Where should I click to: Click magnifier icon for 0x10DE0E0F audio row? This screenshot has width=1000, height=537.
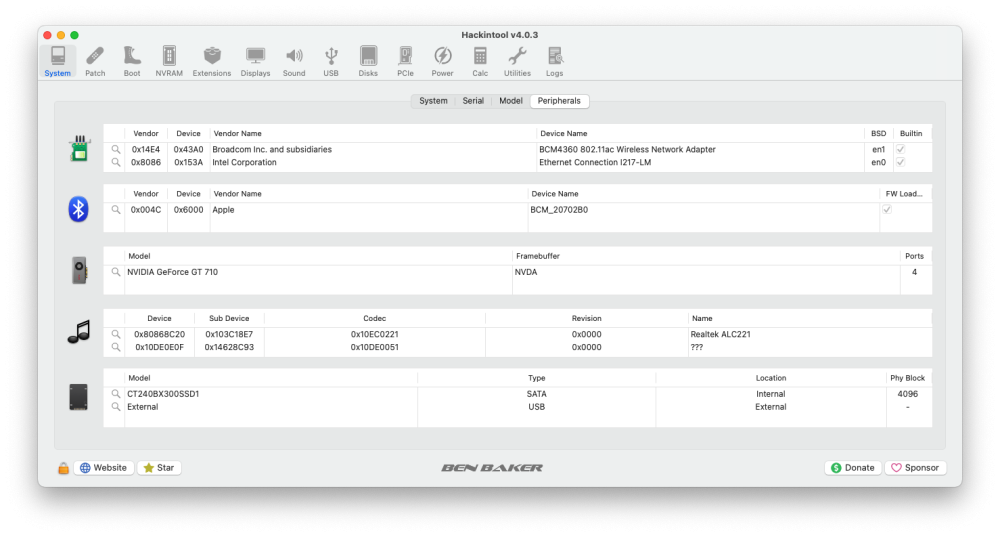(x=115, y=347)
